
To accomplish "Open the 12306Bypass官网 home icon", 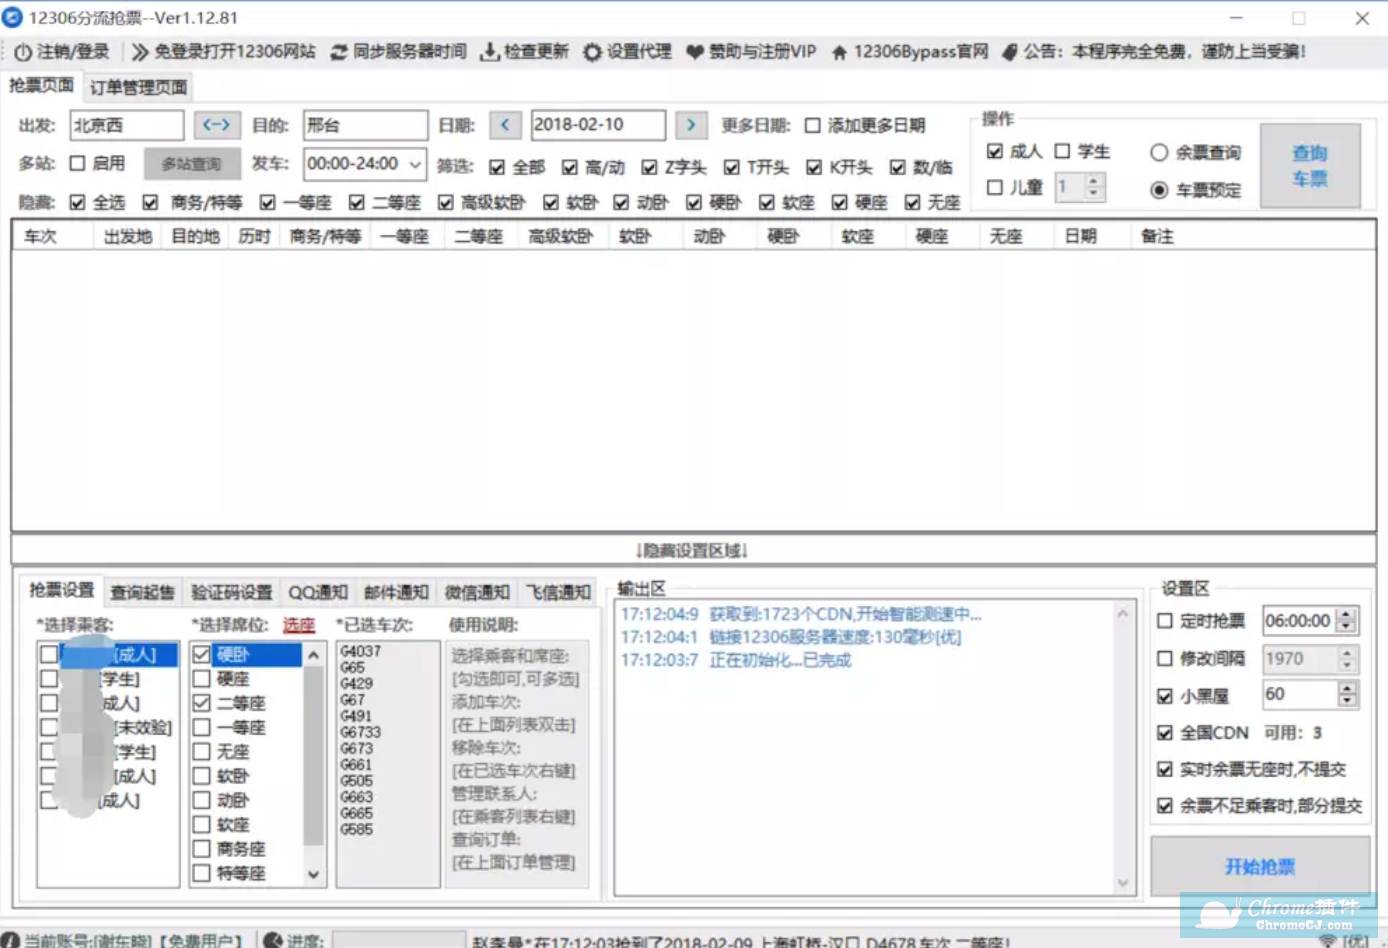I will coord(839,52).
